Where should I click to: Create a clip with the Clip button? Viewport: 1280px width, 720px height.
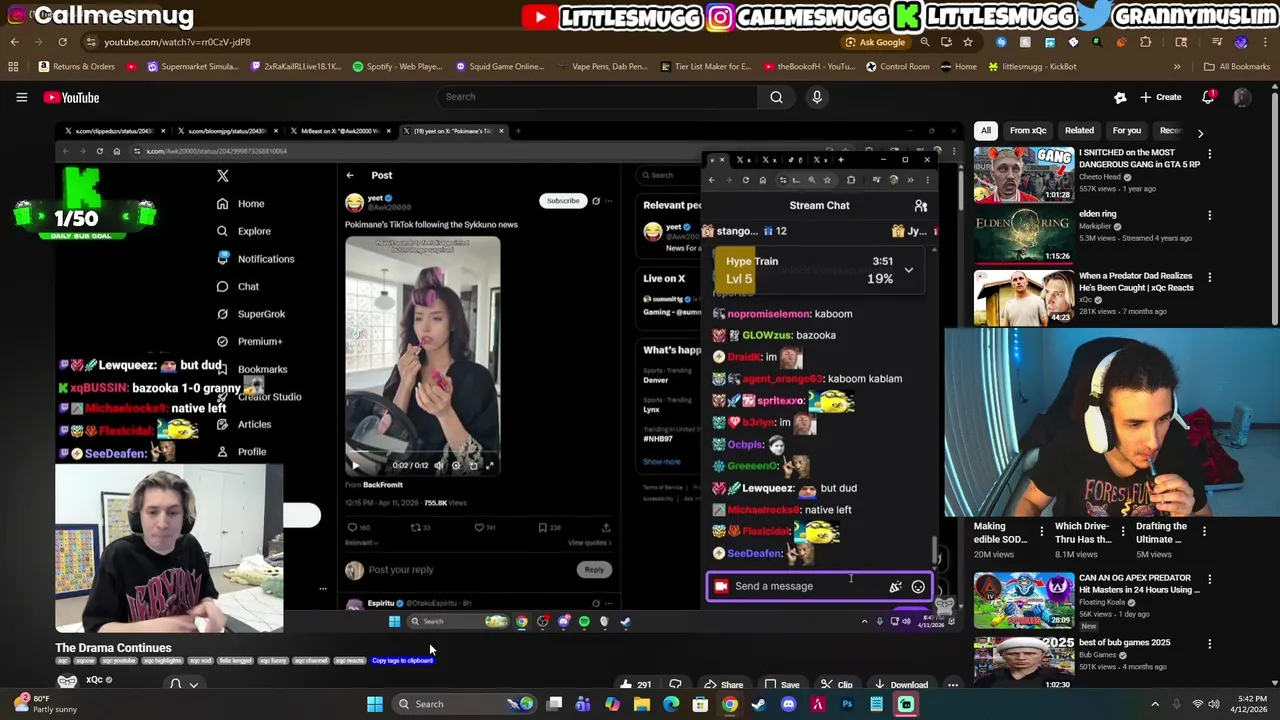pos(836,685)
